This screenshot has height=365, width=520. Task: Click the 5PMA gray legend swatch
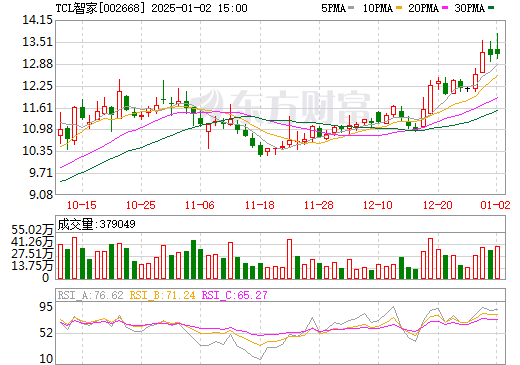pos(351,8)
